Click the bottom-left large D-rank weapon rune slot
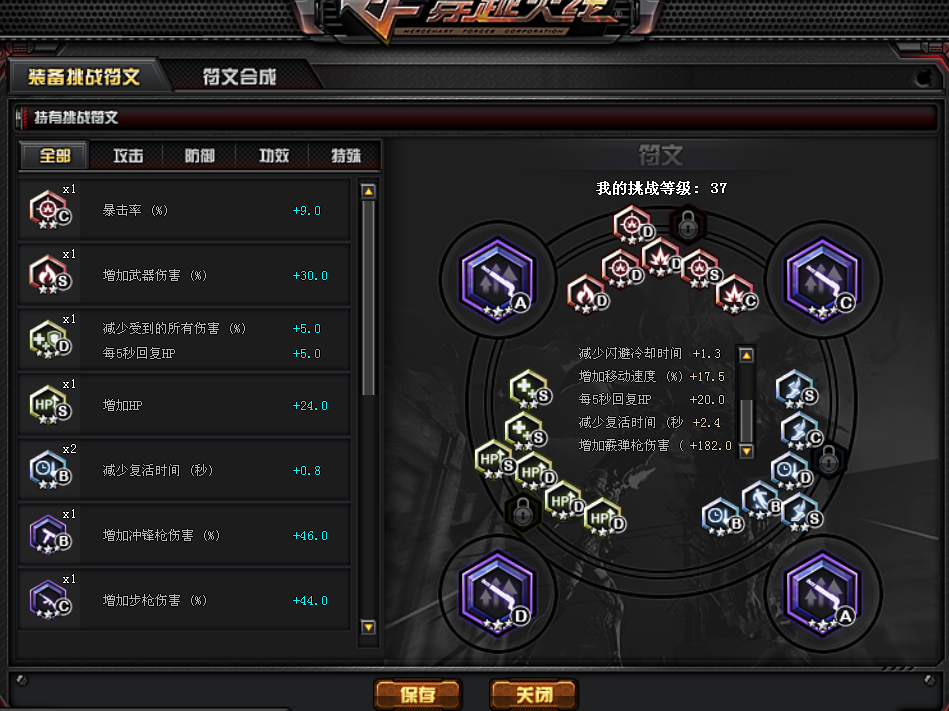949x711 pixels. click(497, 593)
